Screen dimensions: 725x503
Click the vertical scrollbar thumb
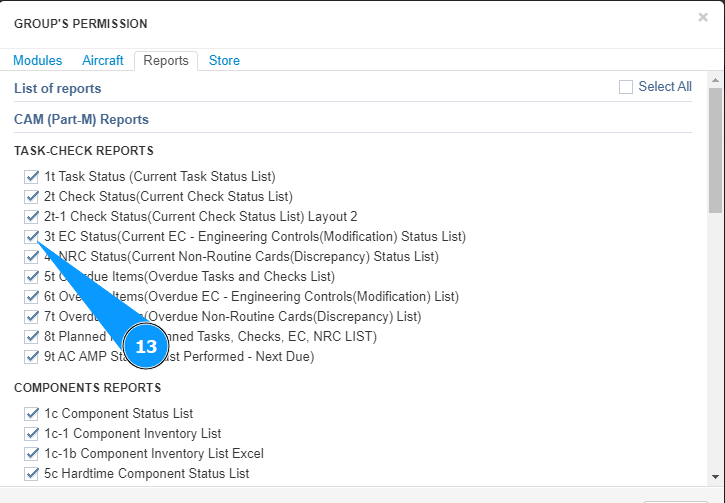tap(715, 150)
